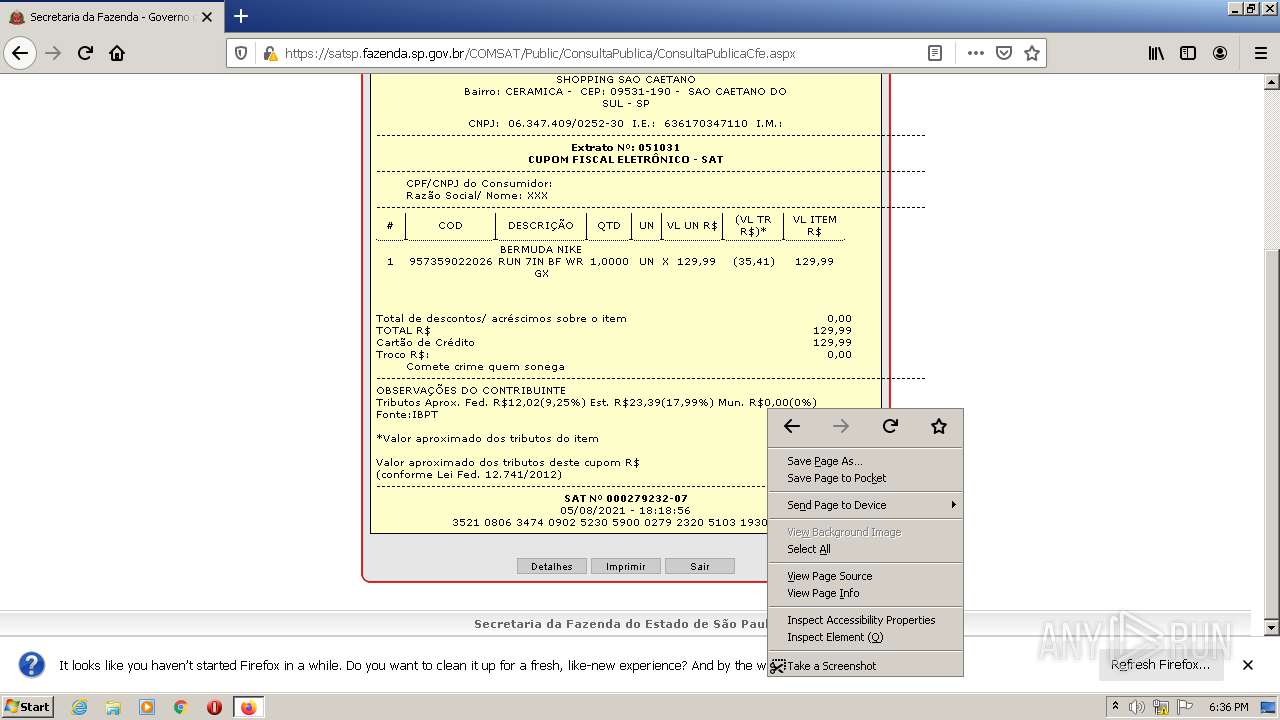Viewport: 1280px width, 720px height.
Task: Close the Secretaria da Fazenda tab
Action: [x=207, y=17]
